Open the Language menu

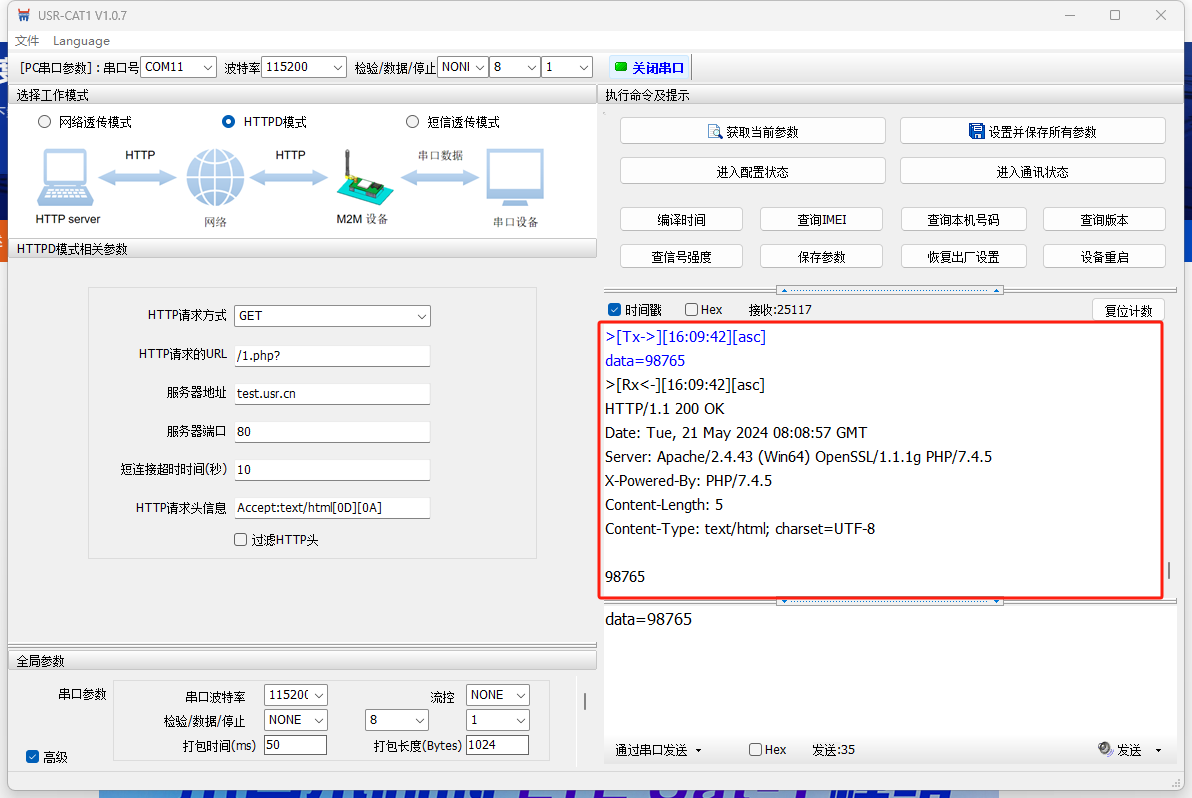pyautogui.click(x=81, y=41)
